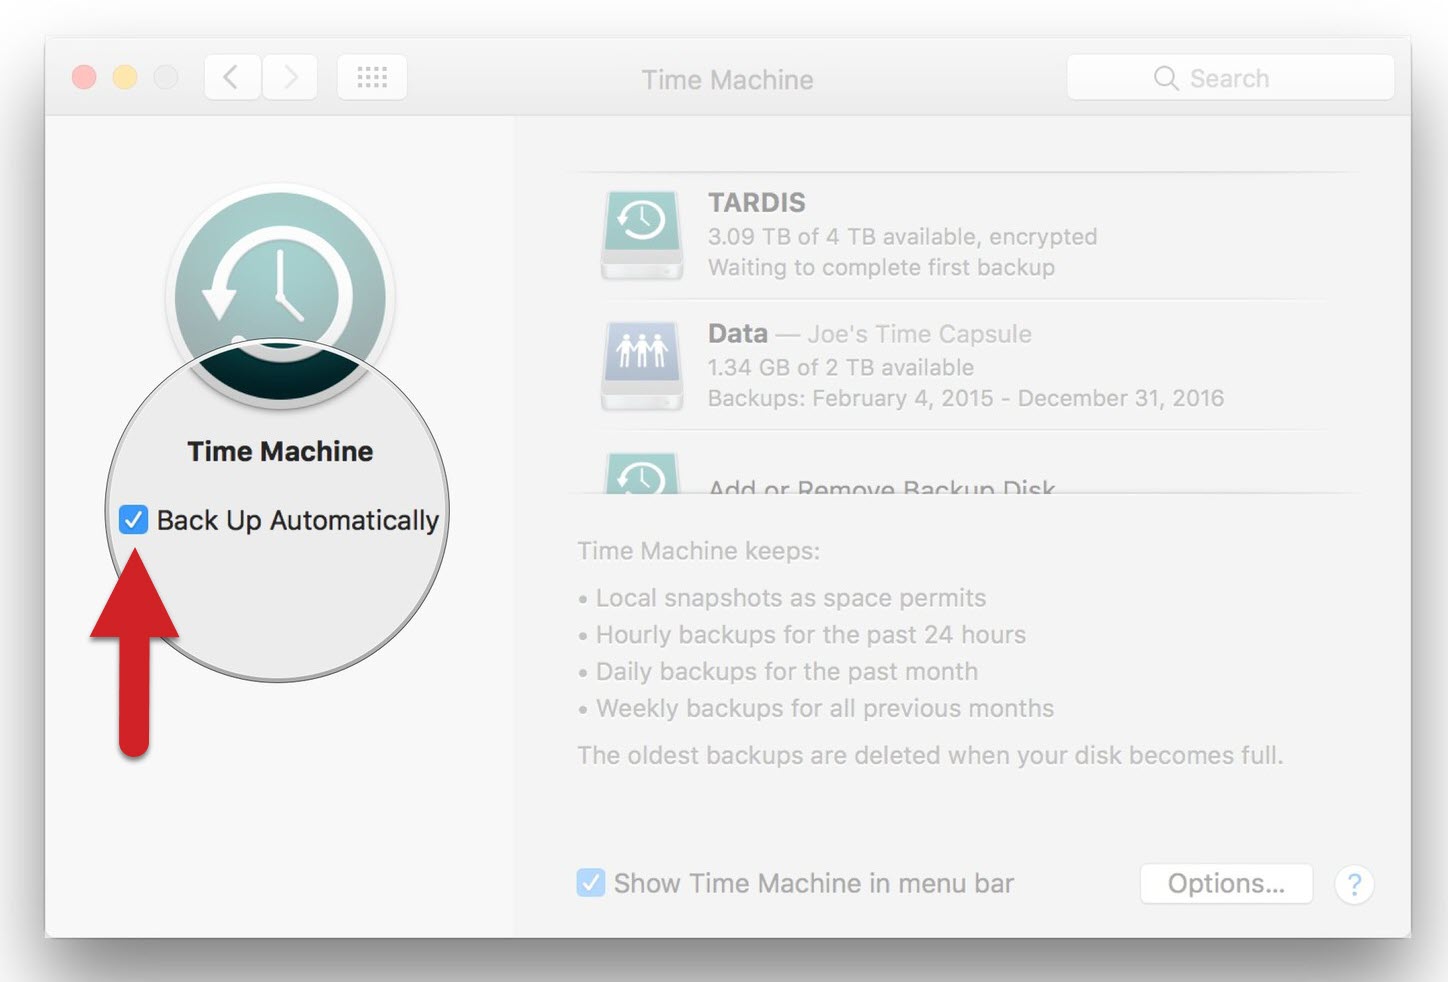The height and width of the screenshot is (982, 1448).
Task: Click the Data Time Capsule disk icon
Action: point(642,366)
